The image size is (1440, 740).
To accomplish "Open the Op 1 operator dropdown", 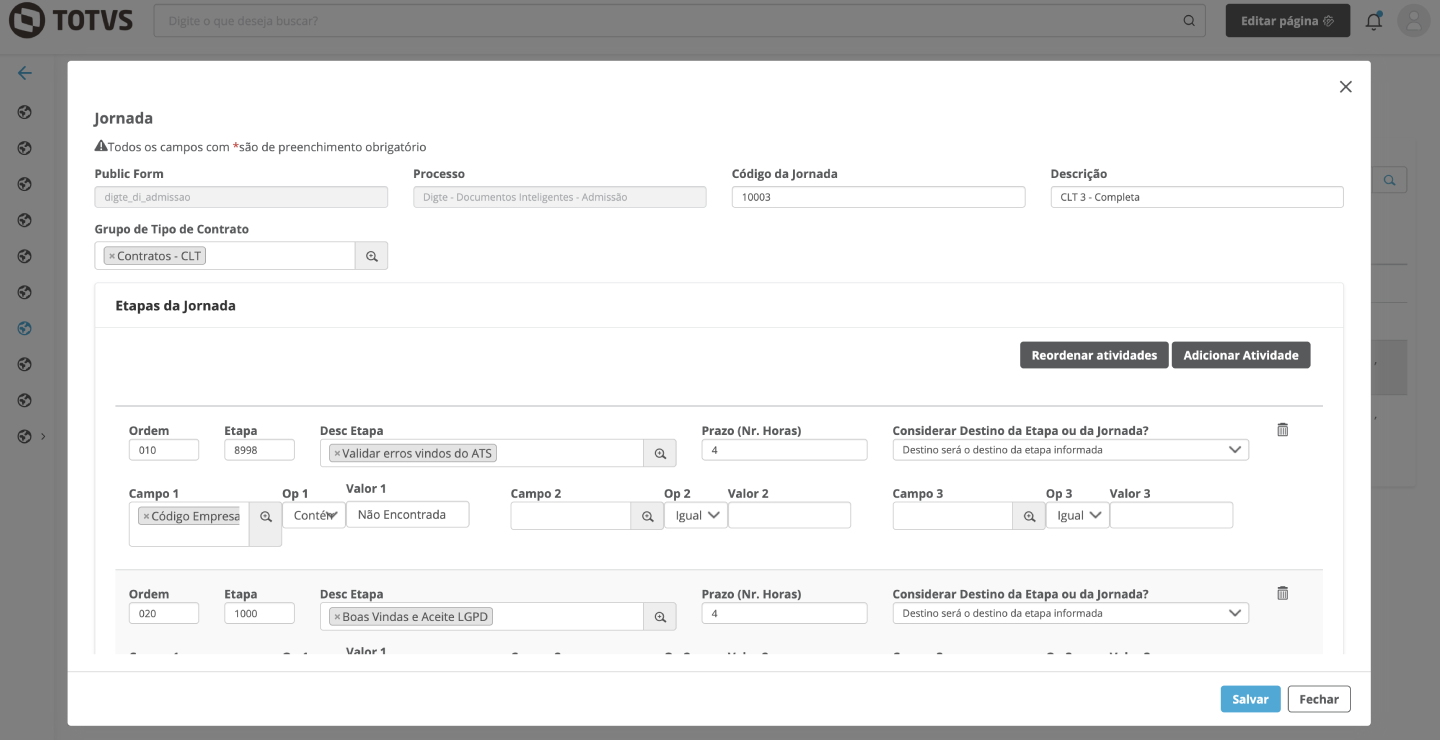I will pyautogui.click(x=314, y=515).
